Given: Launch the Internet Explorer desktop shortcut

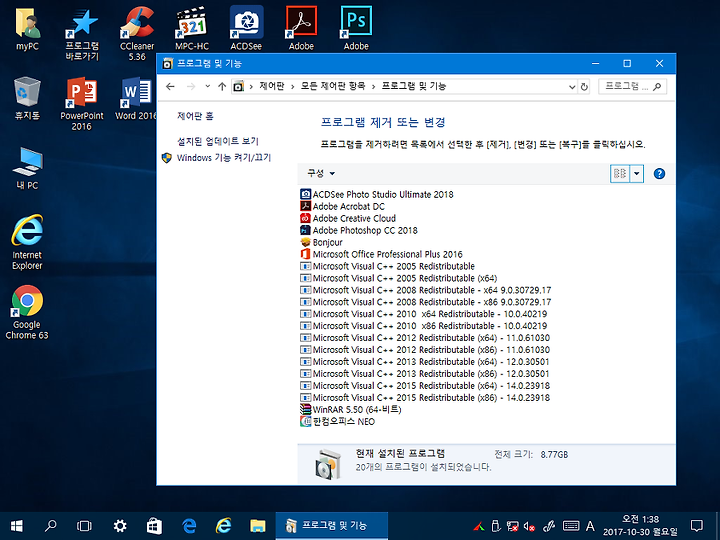Looking at the screenshot, I should [27, 242].
